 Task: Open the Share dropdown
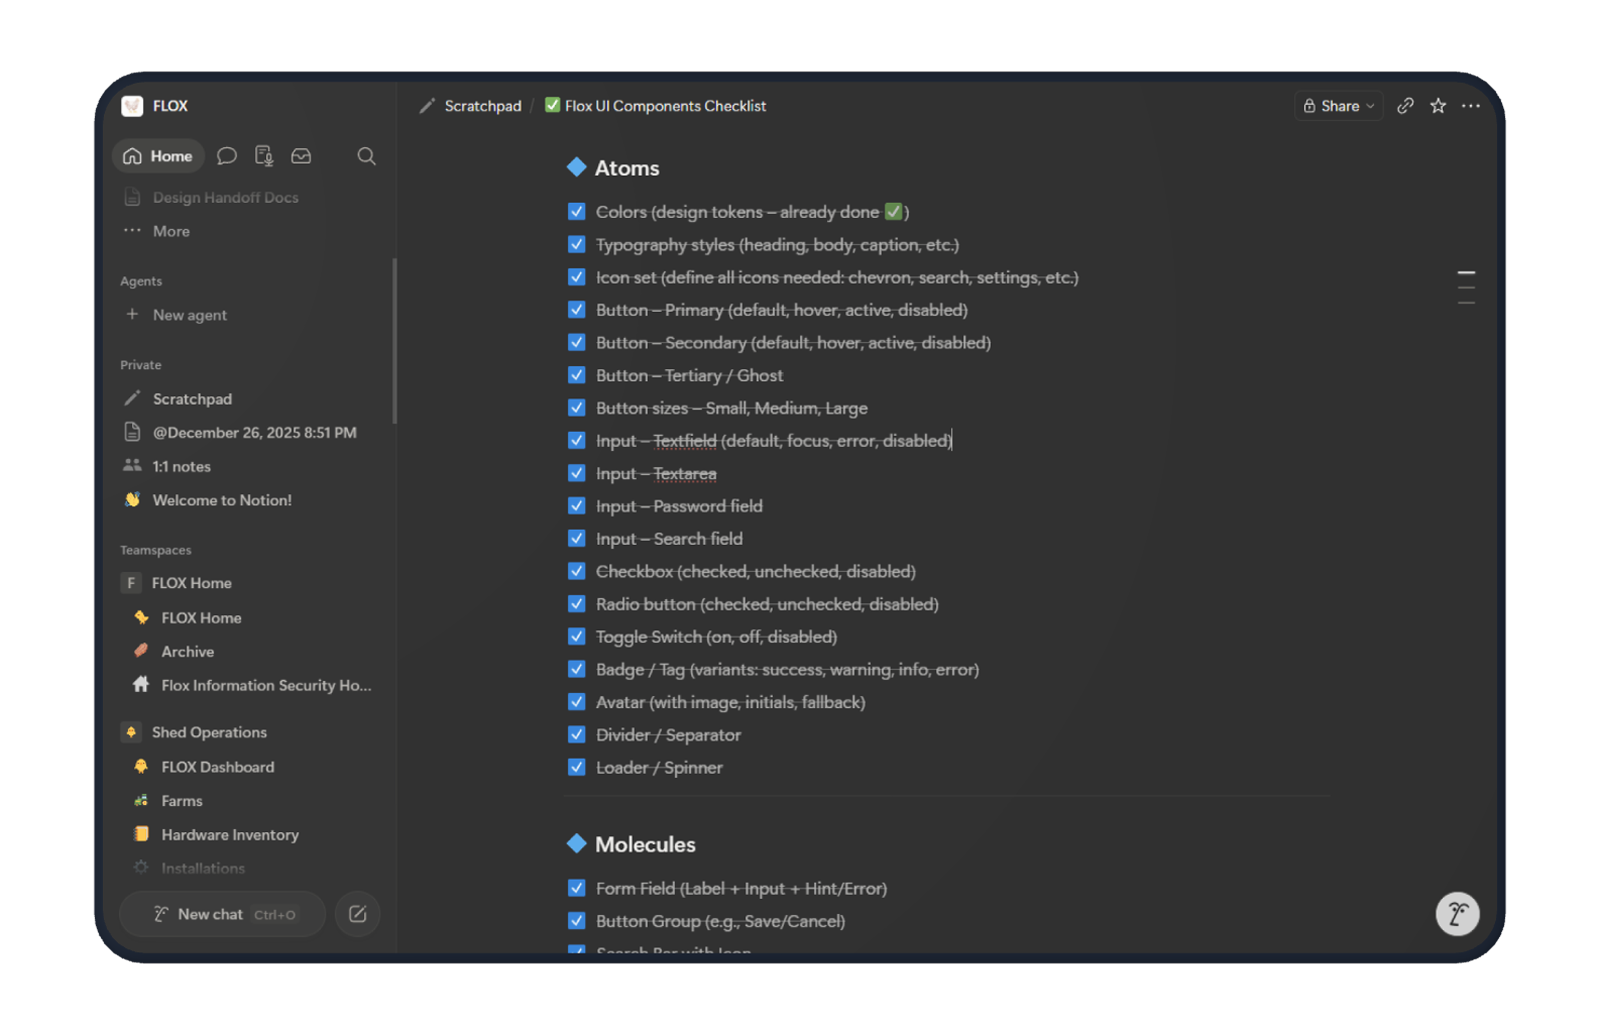click(1338, 106)
